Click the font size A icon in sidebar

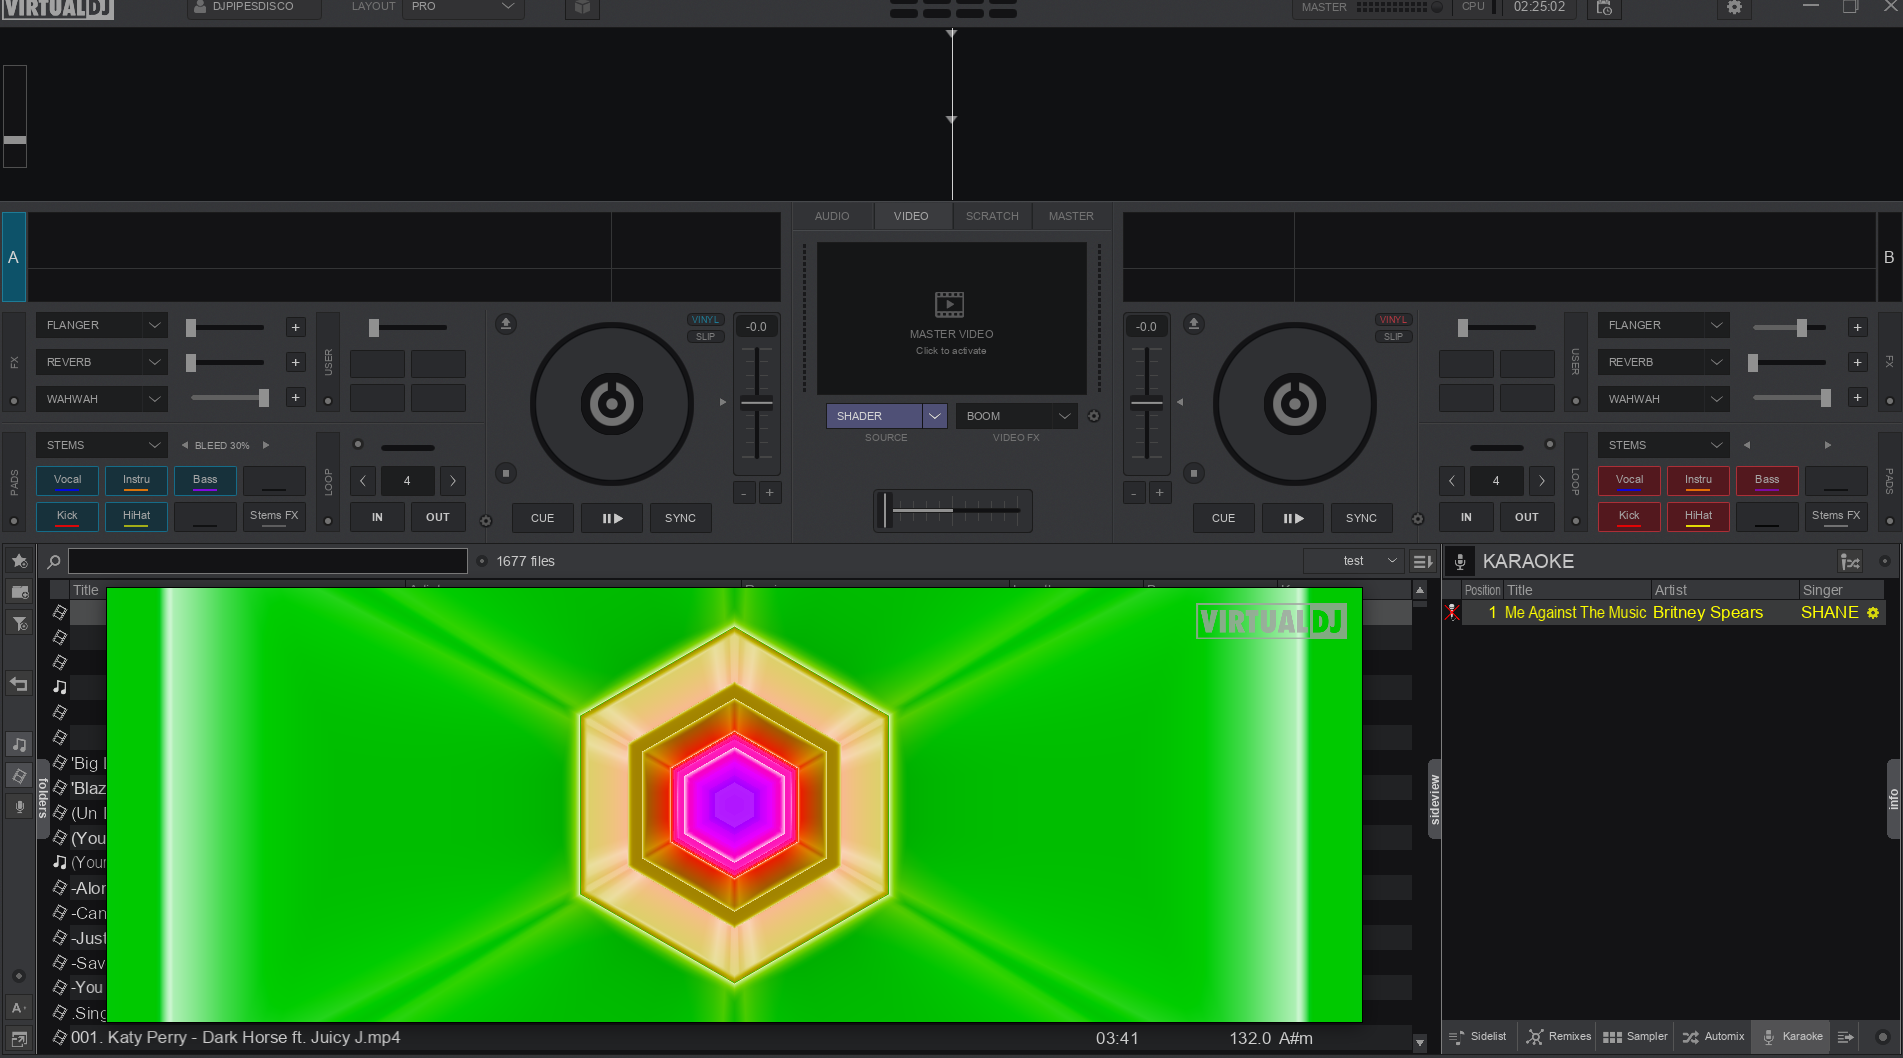pyautogui.click(x=19, y=1008)
